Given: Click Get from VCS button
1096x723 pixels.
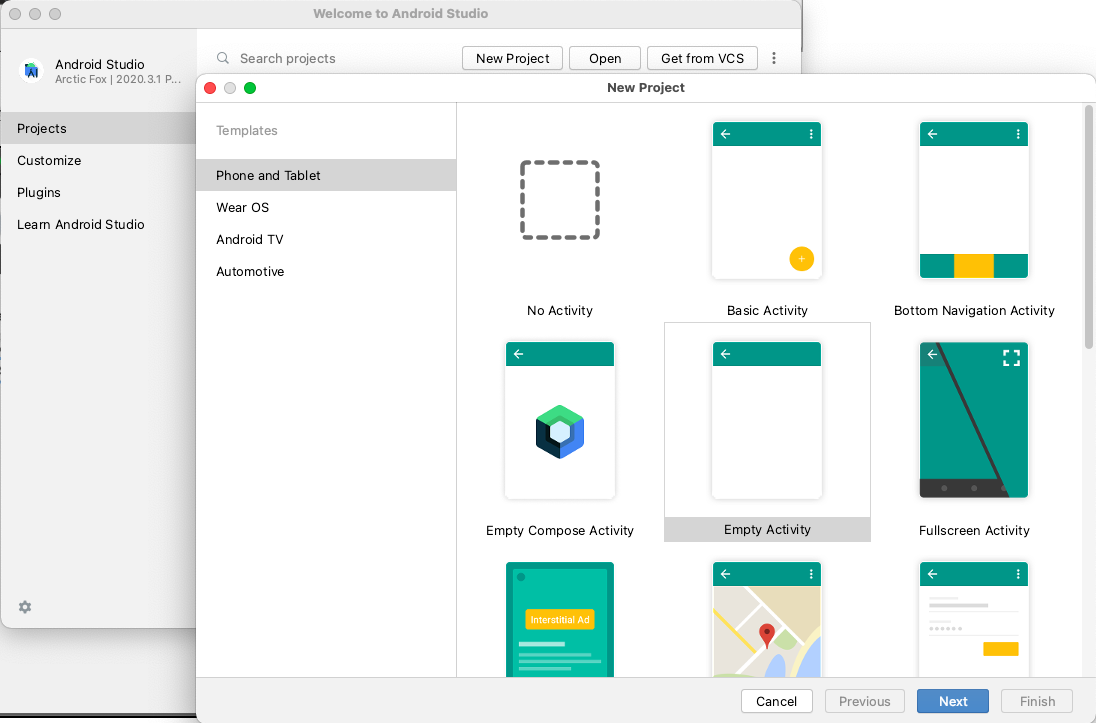Looking at the screenshot, I should point(702,58).
